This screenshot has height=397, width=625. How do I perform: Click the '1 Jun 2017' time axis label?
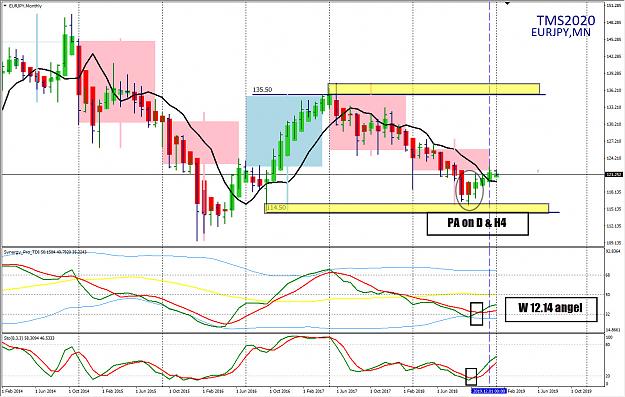click(347, 391)
